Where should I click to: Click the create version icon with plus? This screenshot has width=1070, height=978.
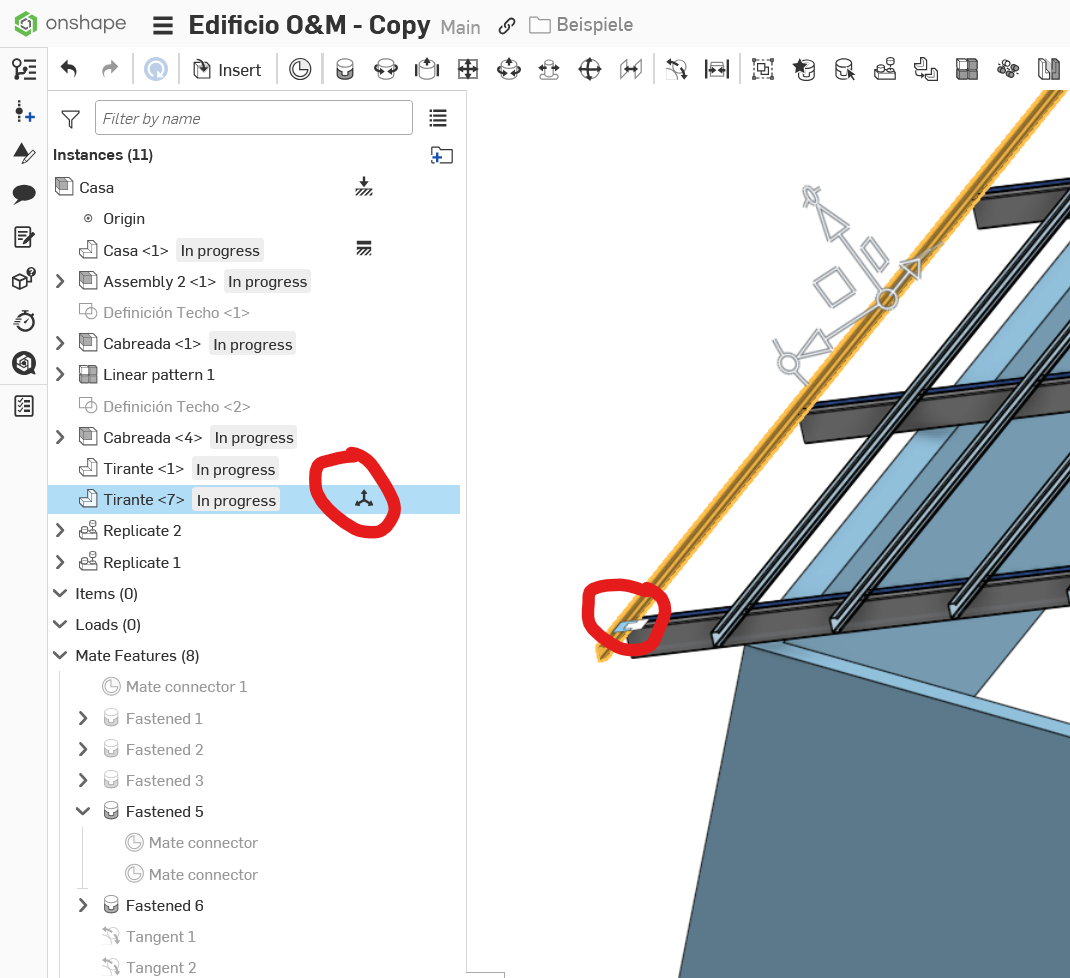pos(24,111)
